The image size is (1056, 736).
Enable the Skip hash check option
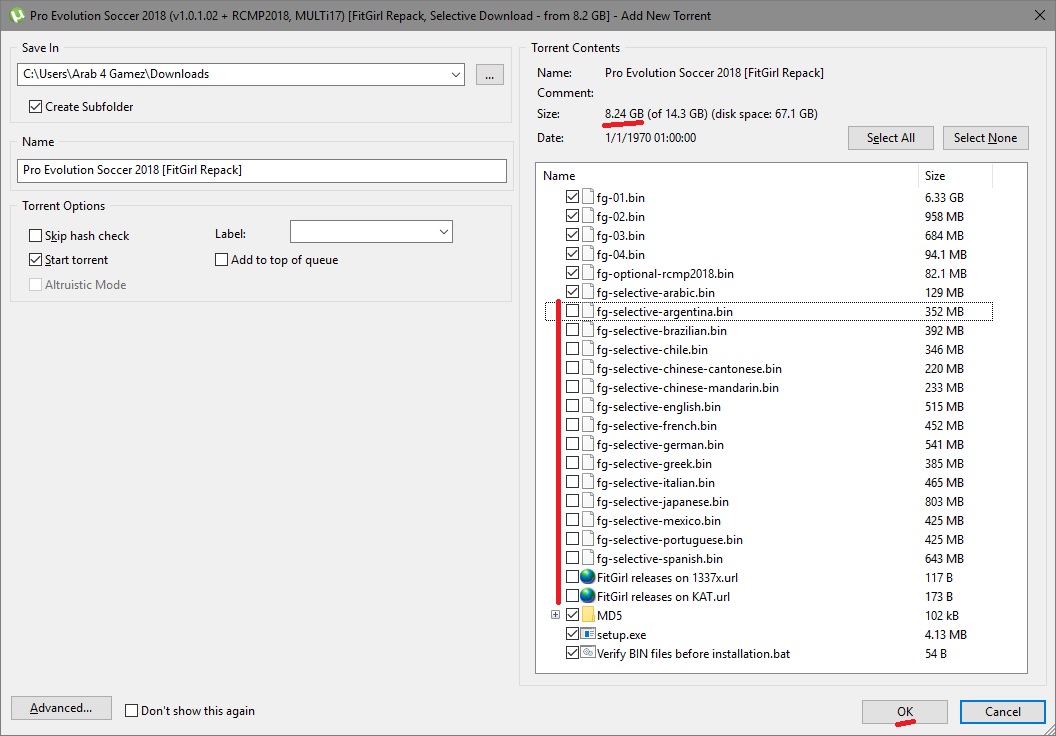point(36,236)
